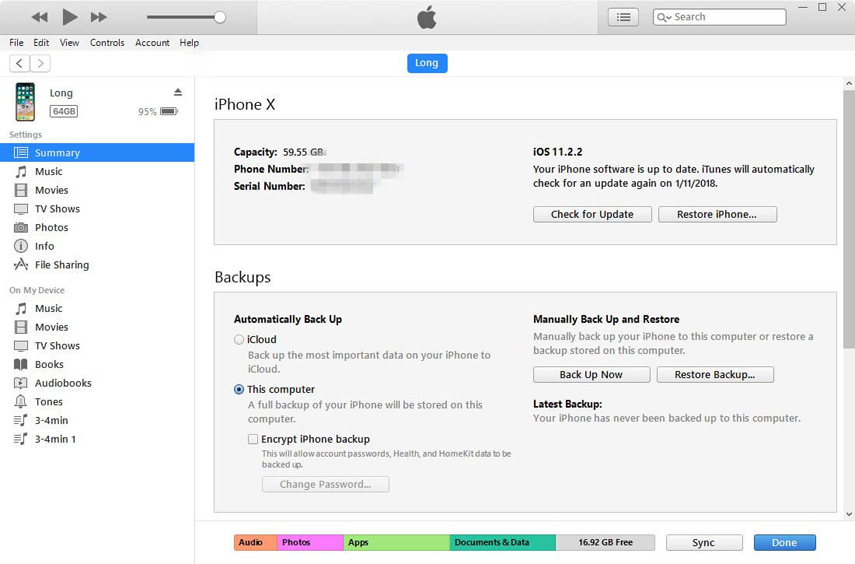Click Movies icon under On My Device
The height and width of the screenshot is (564, 855).
point(21,327)
